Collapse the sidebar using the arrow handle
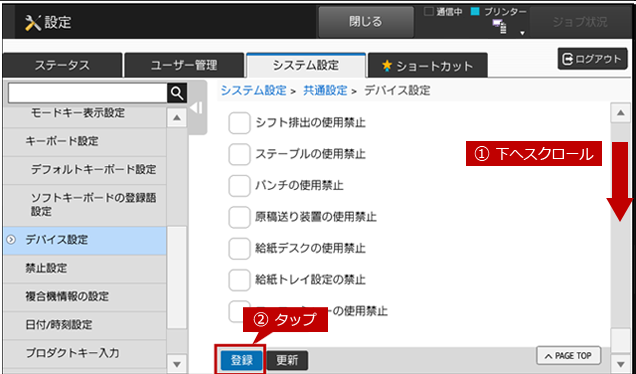Screen dimensions: 636x374 pyautogui.click(x=197, y=108)
